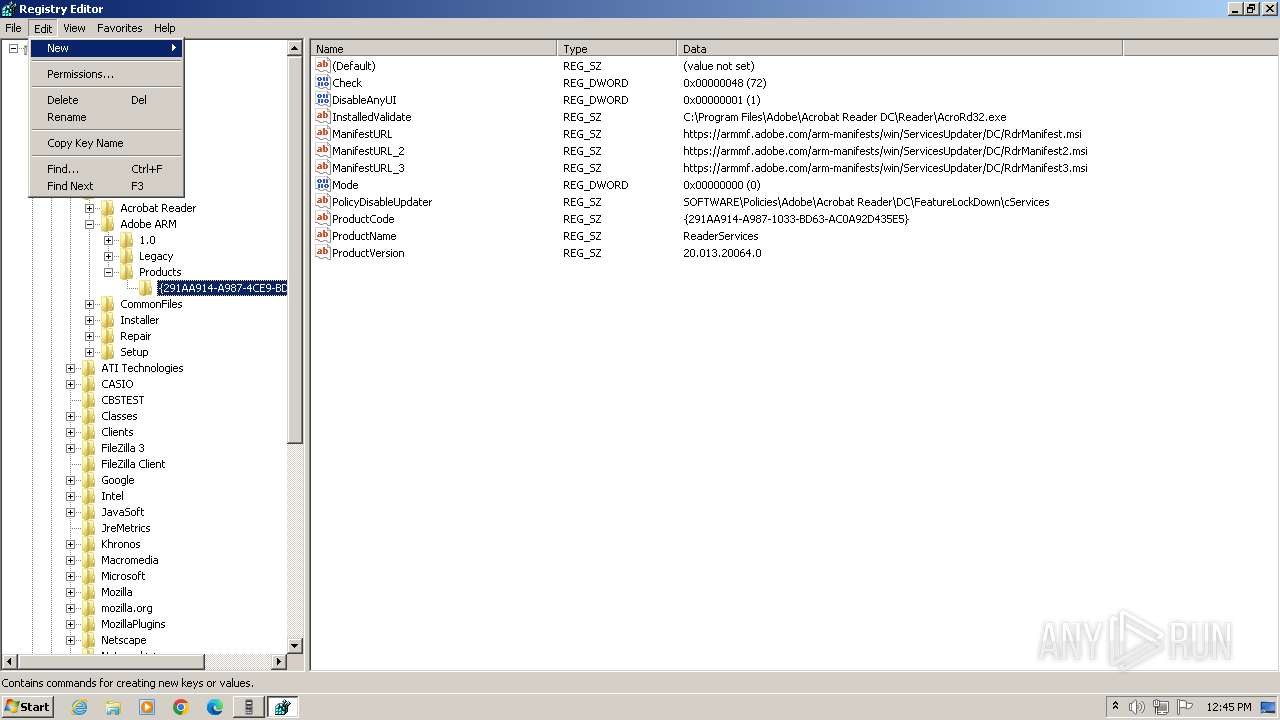
Task: Select the MozillaPlugins key
Action: tap(133, 624)
